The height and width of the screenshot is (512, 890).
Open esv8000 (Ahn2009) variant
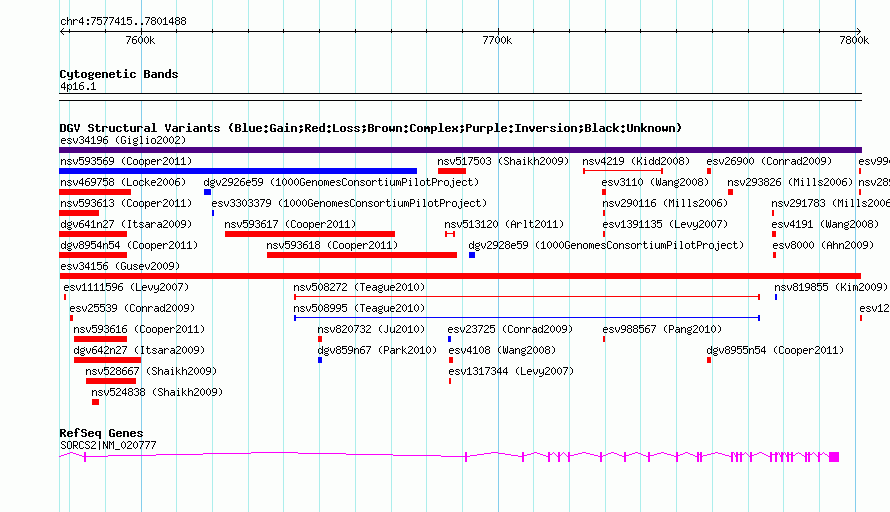click(774, 255)
